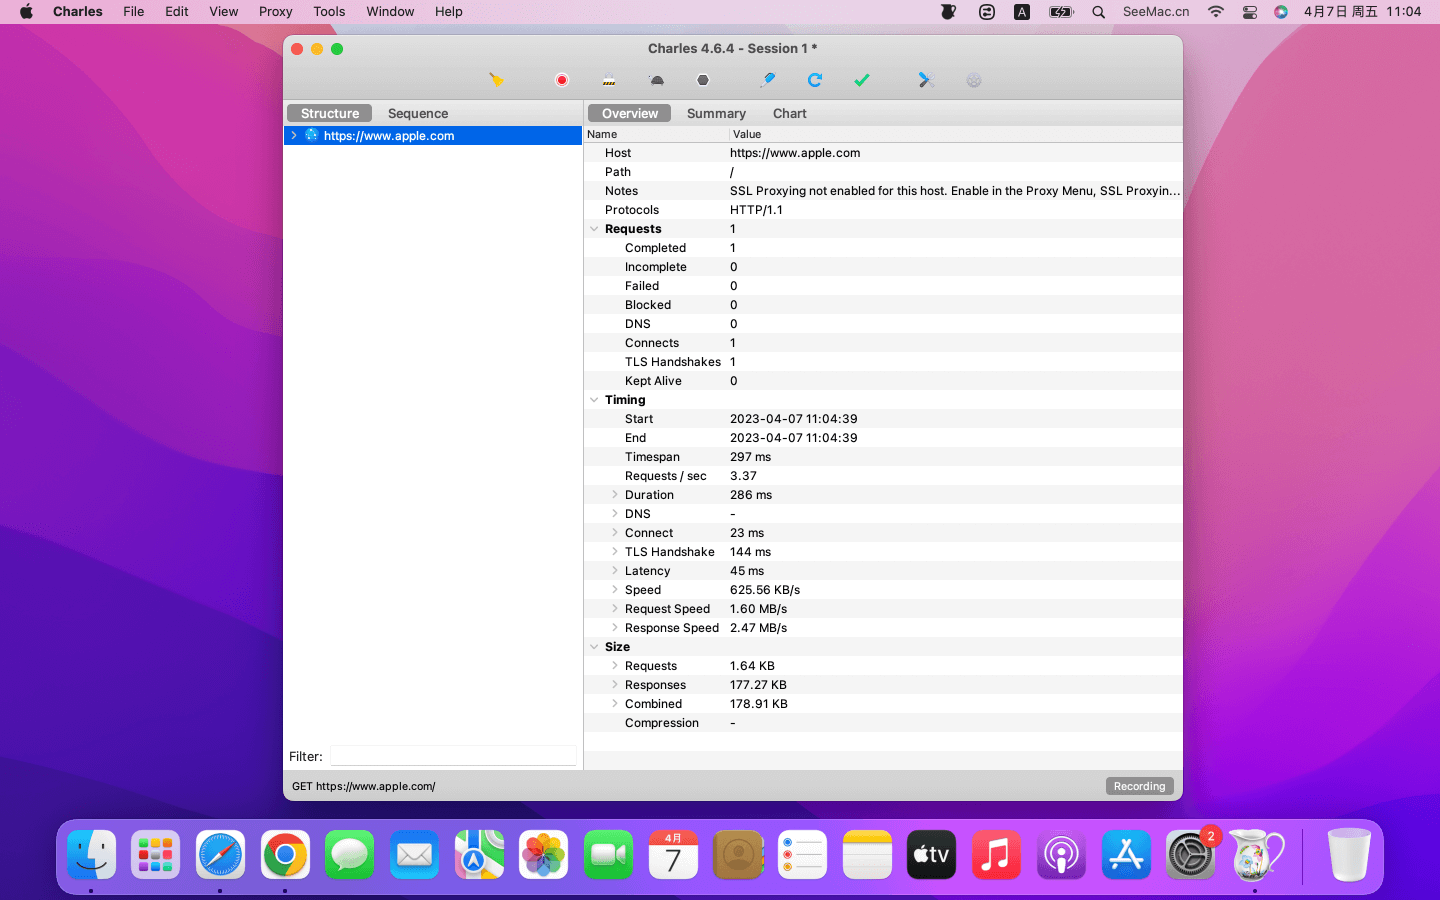Click the repeat request refresh icon
Viewport: 1440px width, 900px height.
point(815,80)
